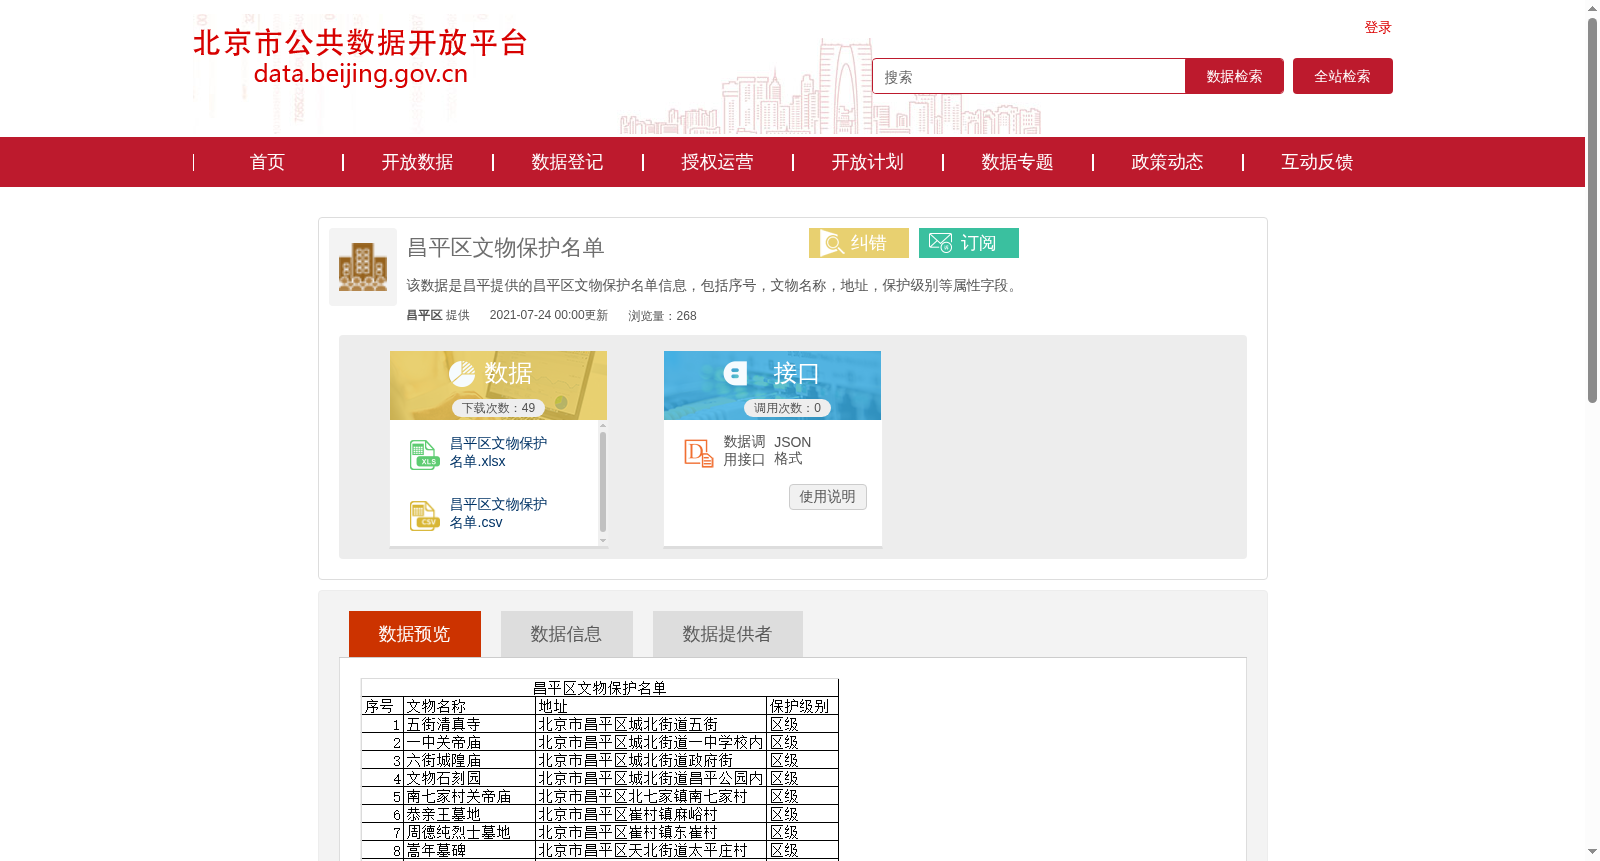The width and height of the screenshot is (1600, 861).
Task: Click the 数据 download card header
Action: (498, 385)
